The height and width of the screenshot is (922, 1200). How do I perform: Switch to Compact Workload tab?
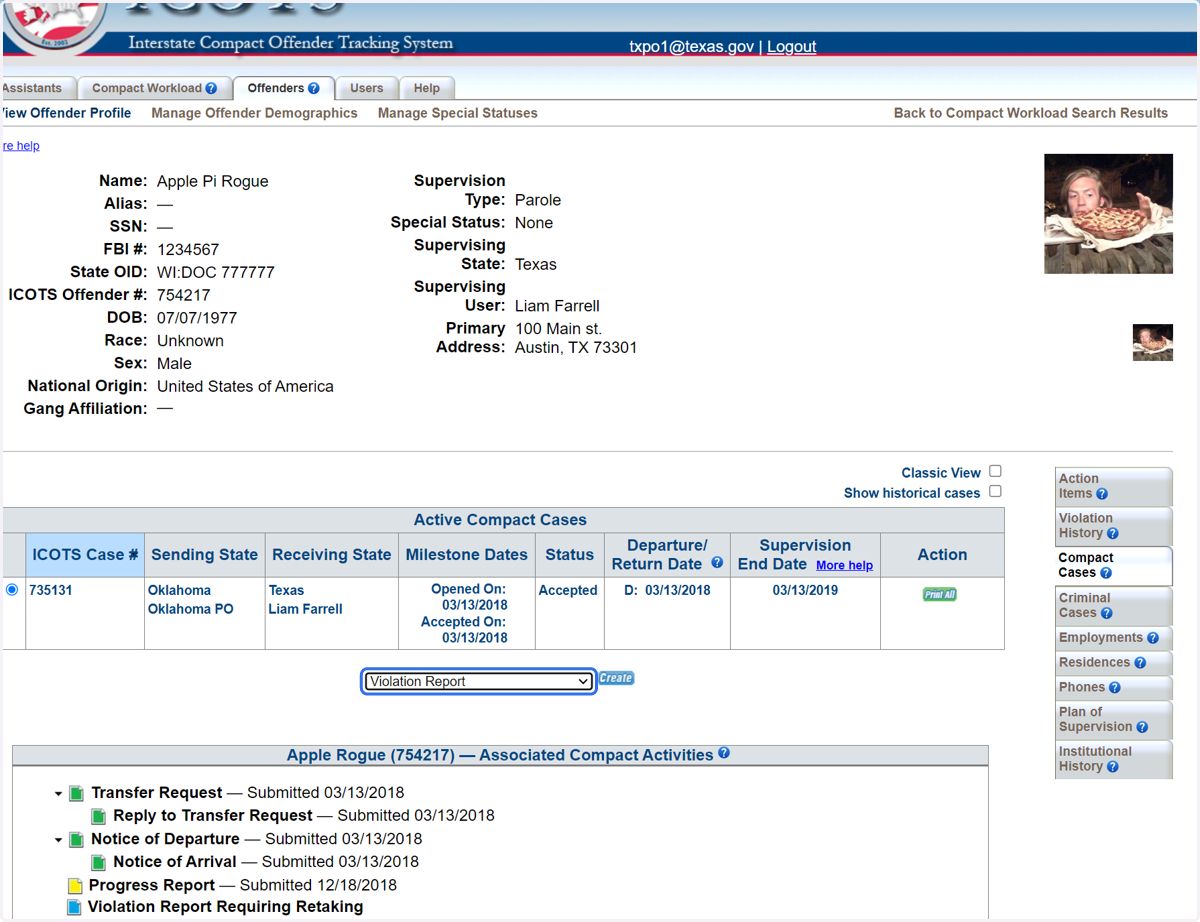[x=154, y=88]
